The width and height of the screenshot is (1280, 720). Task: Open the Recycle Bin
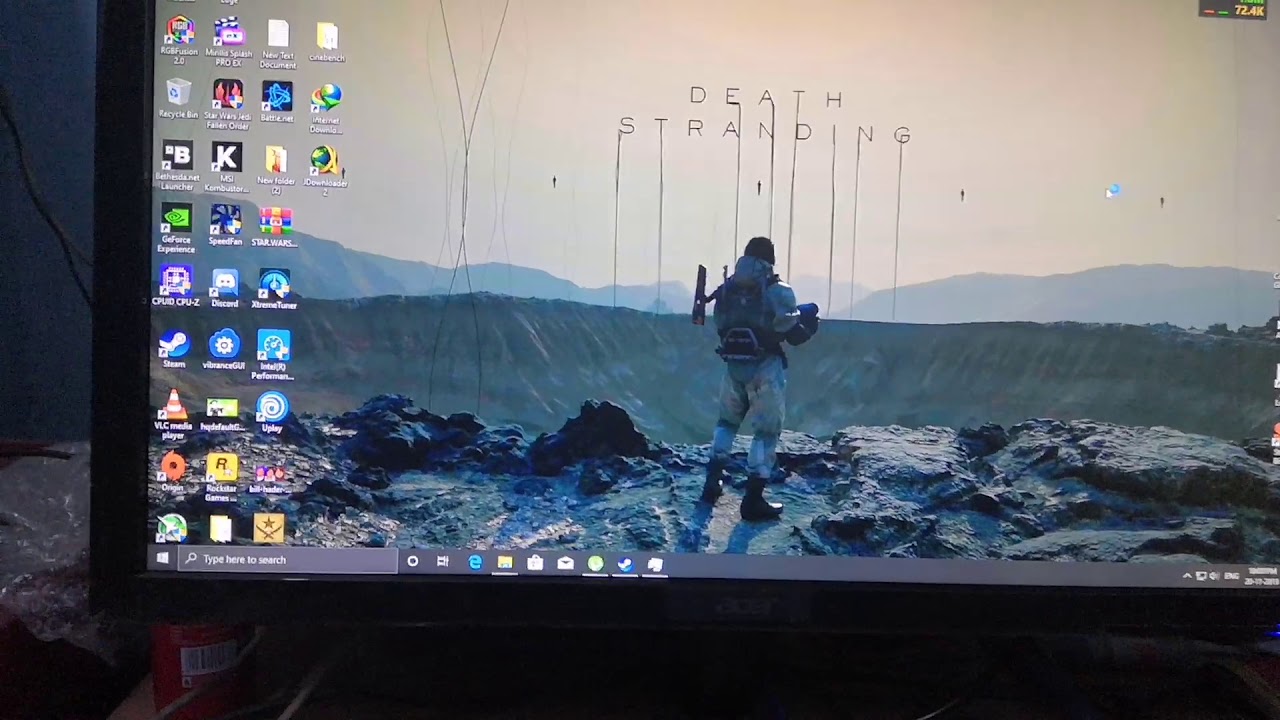(178, 99)
